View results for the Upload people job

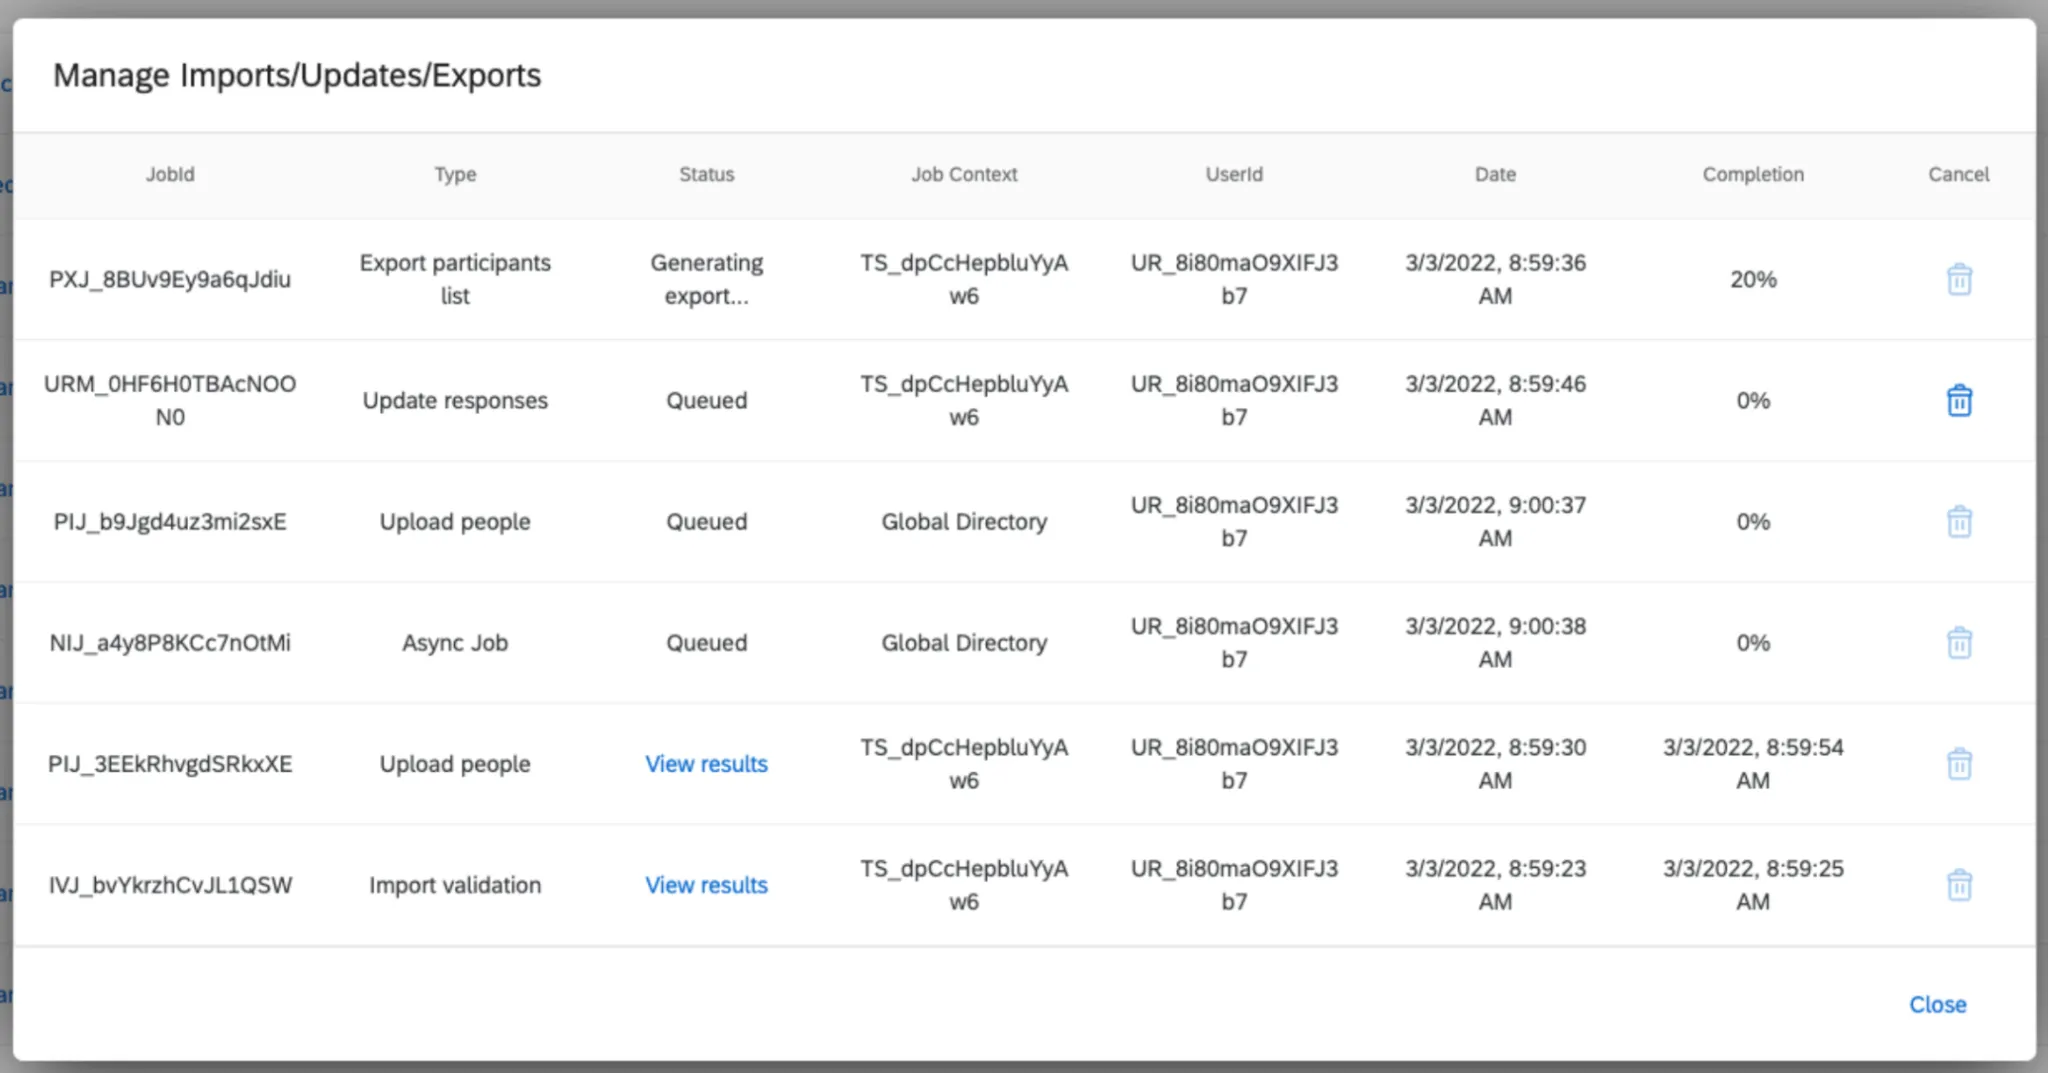[x=706, y=763]
